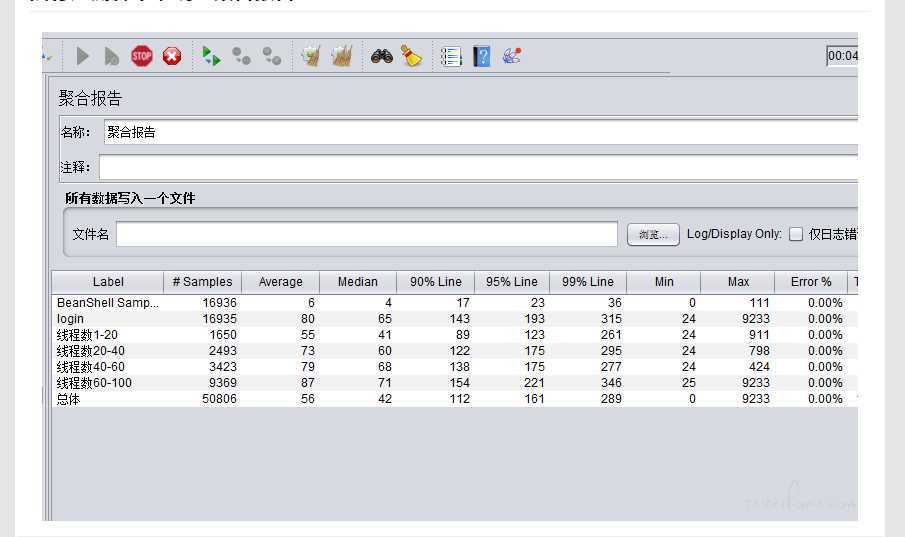Image resolution: width=905 pixels, height=537 pixels.
Task: Click Remote Stop All icon
Action: (241, 56)
